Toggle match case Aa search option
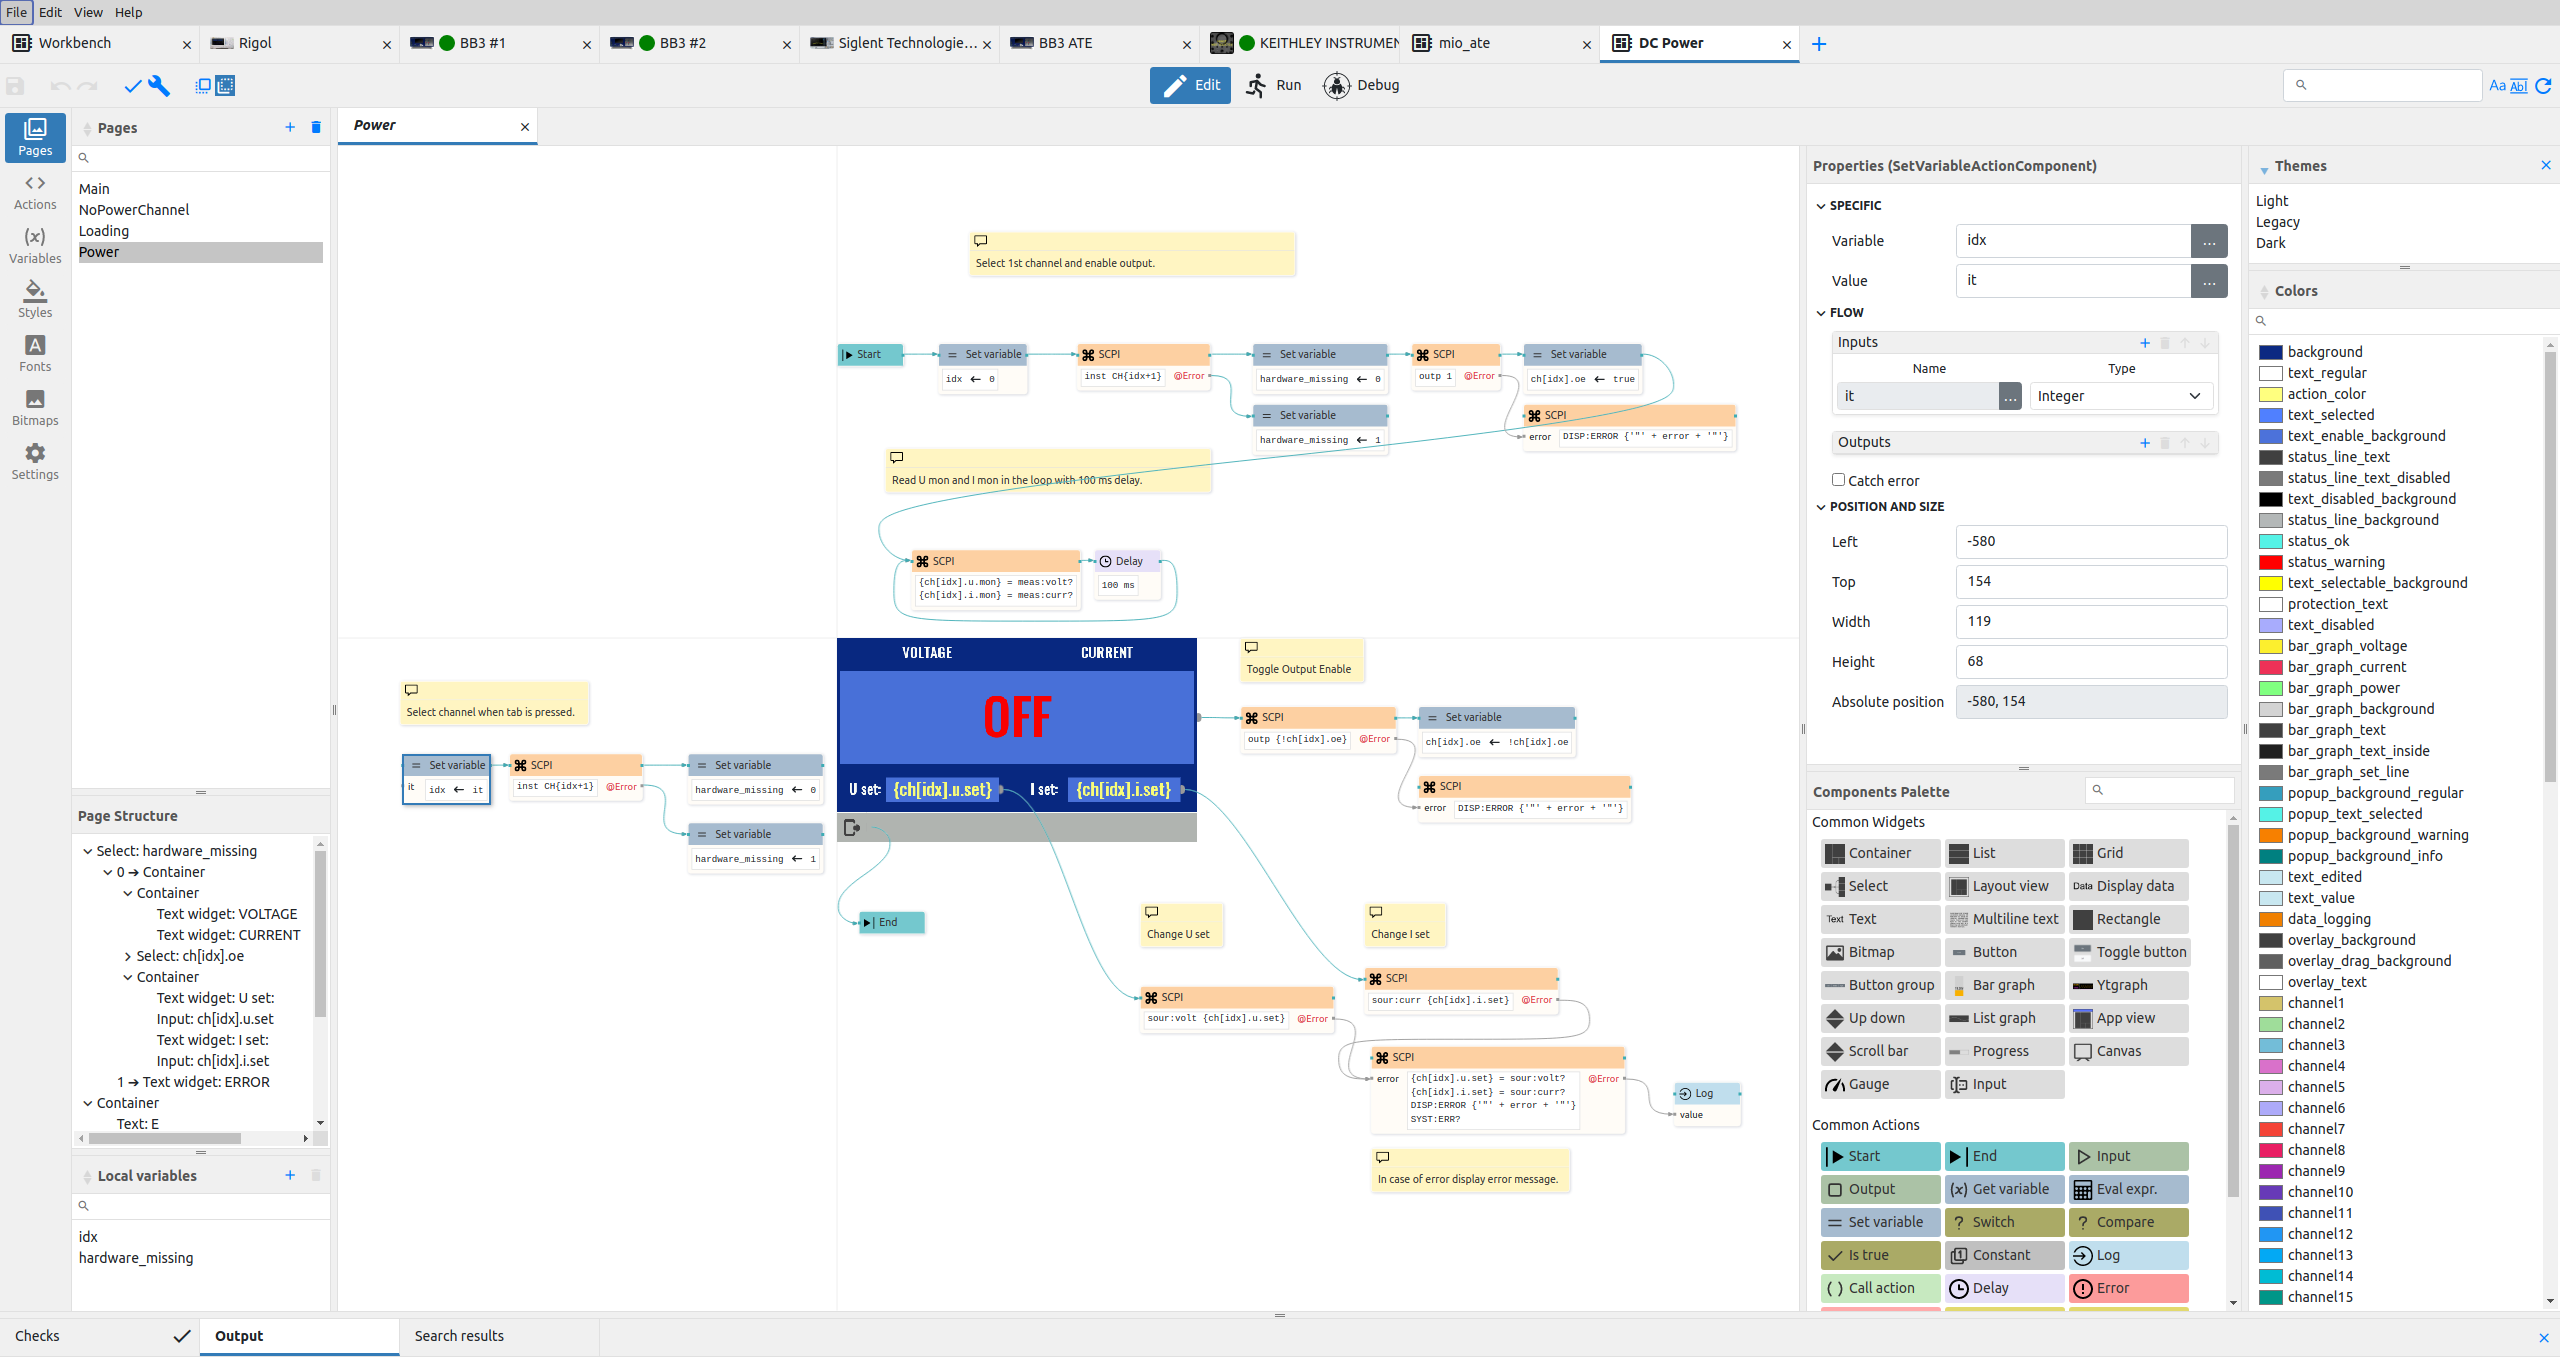The height and width of the screenshot is (1369, 2560). click(2497, 86)
